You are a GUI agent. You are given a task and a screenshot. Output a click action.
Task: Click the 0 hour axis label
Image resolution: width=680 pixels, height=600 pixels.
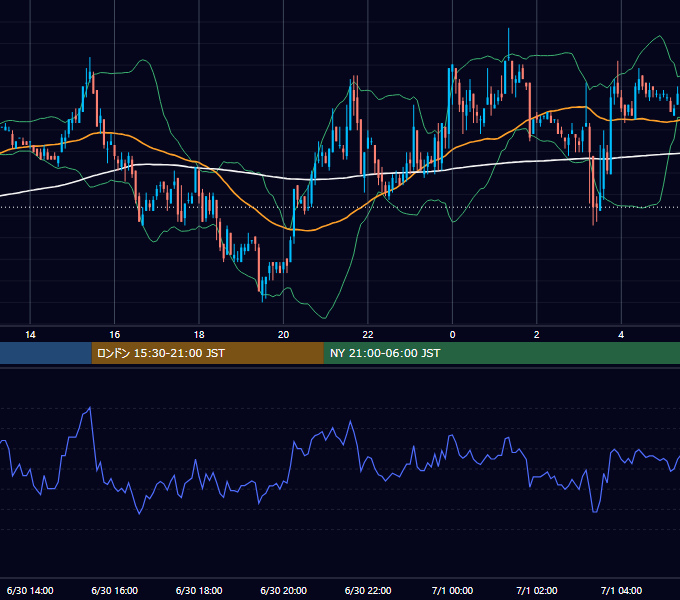coord(452,335)
